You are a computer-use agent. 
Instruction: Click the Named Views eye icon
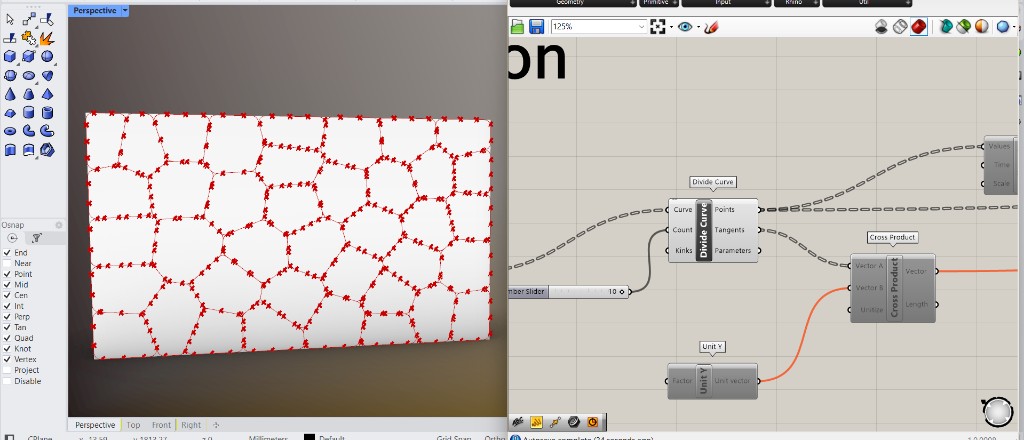(x=684, y=27)
